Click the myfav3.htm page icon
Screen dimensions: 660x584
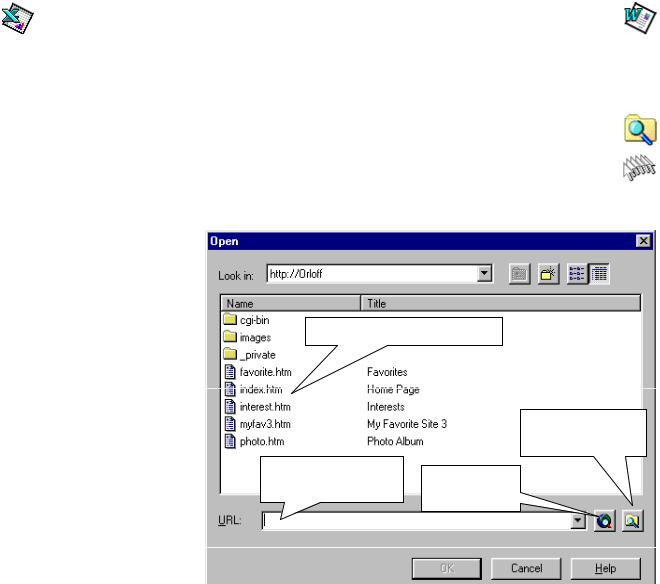(230, 424)
